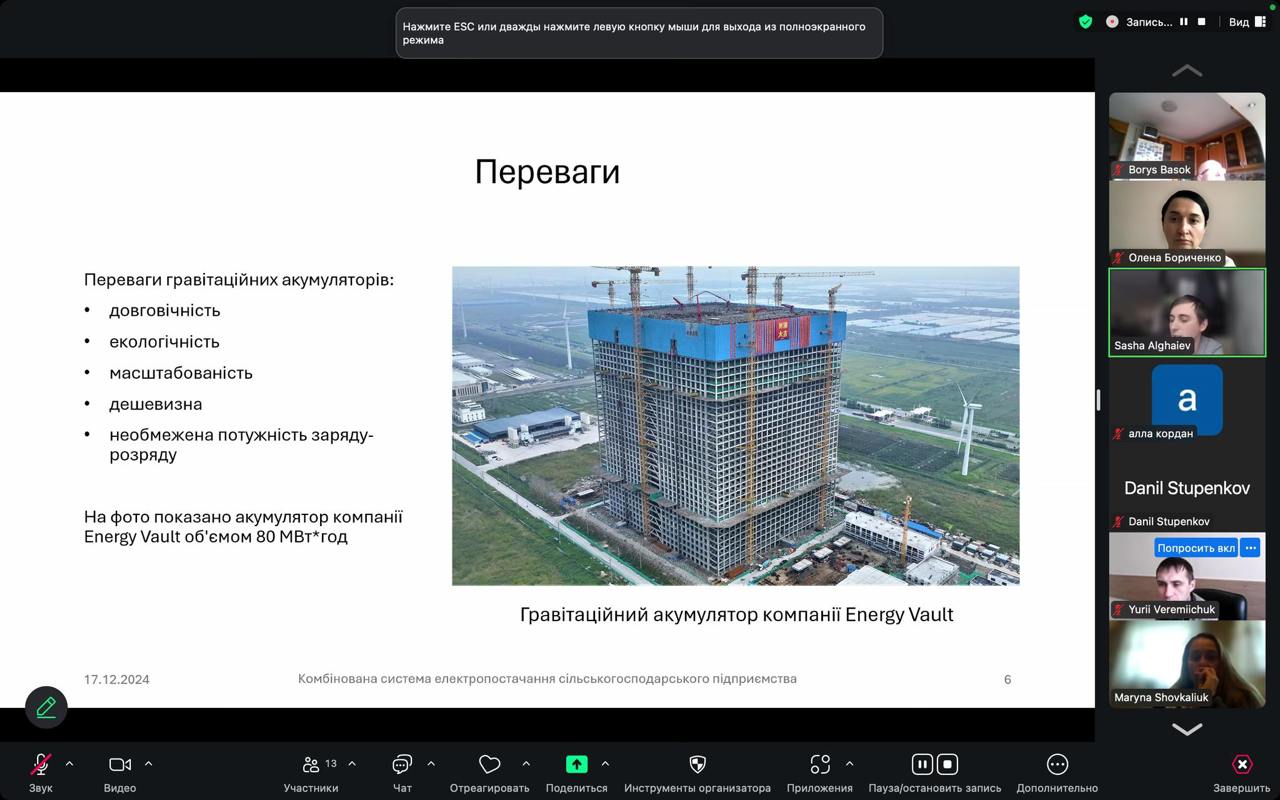Expand participants options arrow beside Участники
The height and width of the screenshot is (800, 1280).
click(352, 764)
